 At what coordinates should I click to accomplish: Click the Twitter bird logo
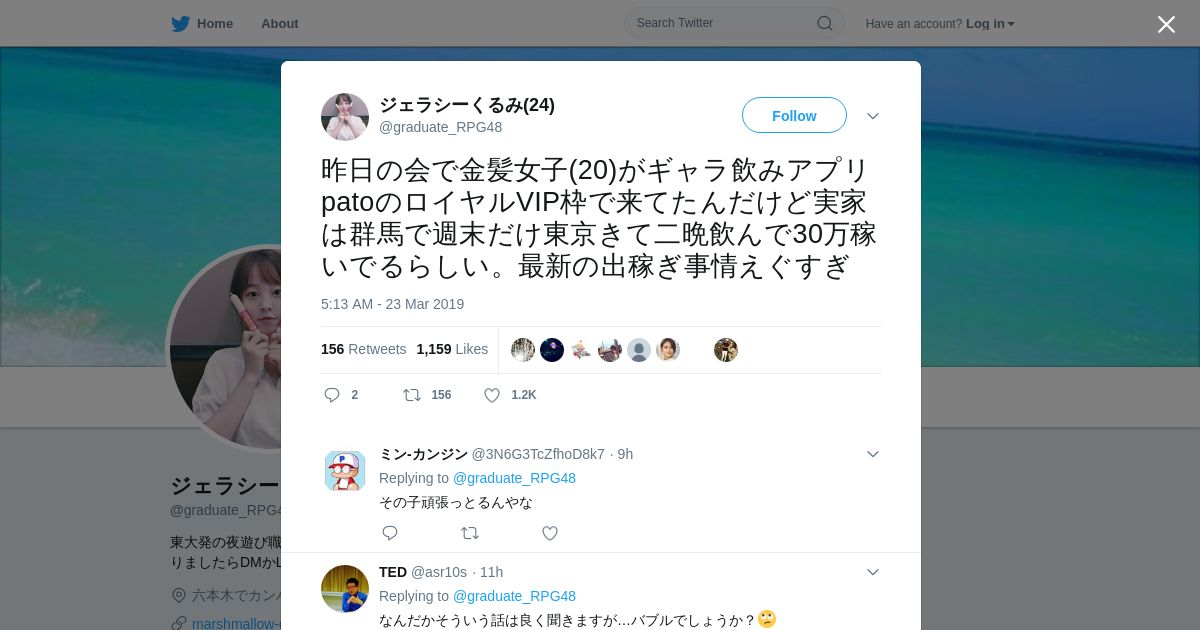[180, 24]
